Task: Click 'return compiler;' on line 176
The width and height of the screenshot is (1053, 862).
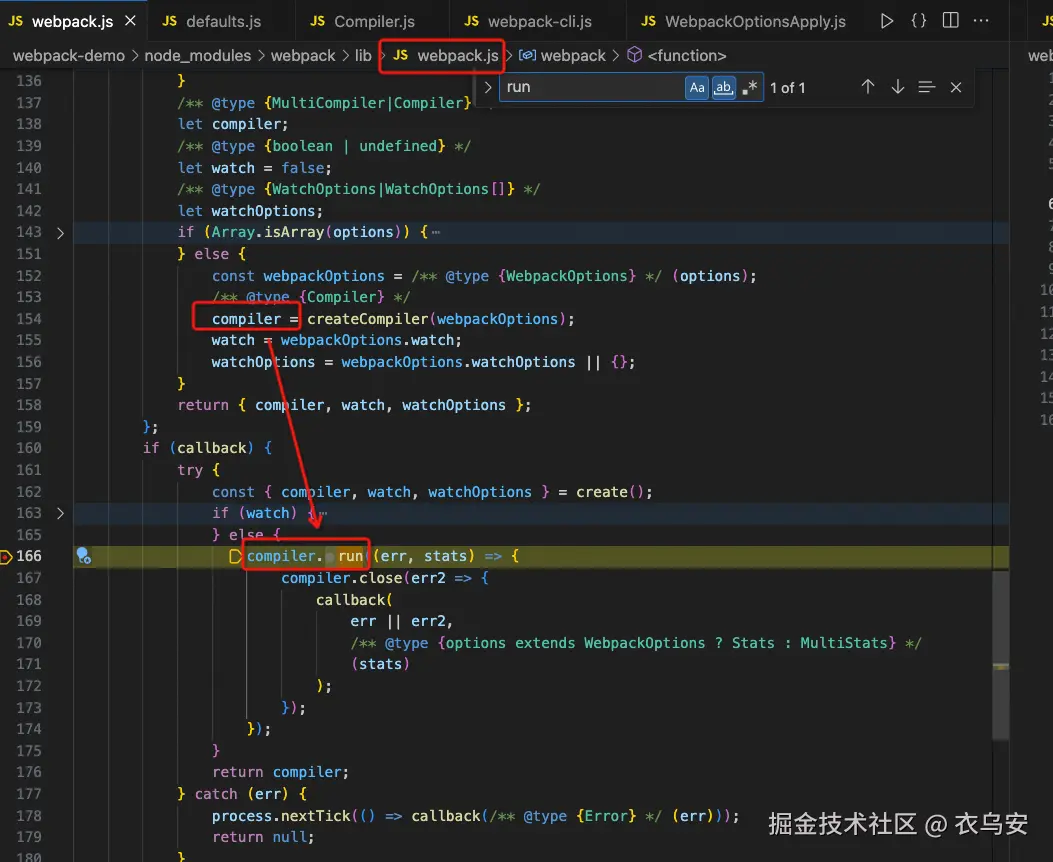Action: pyautogui.click(x=281, y=772)
